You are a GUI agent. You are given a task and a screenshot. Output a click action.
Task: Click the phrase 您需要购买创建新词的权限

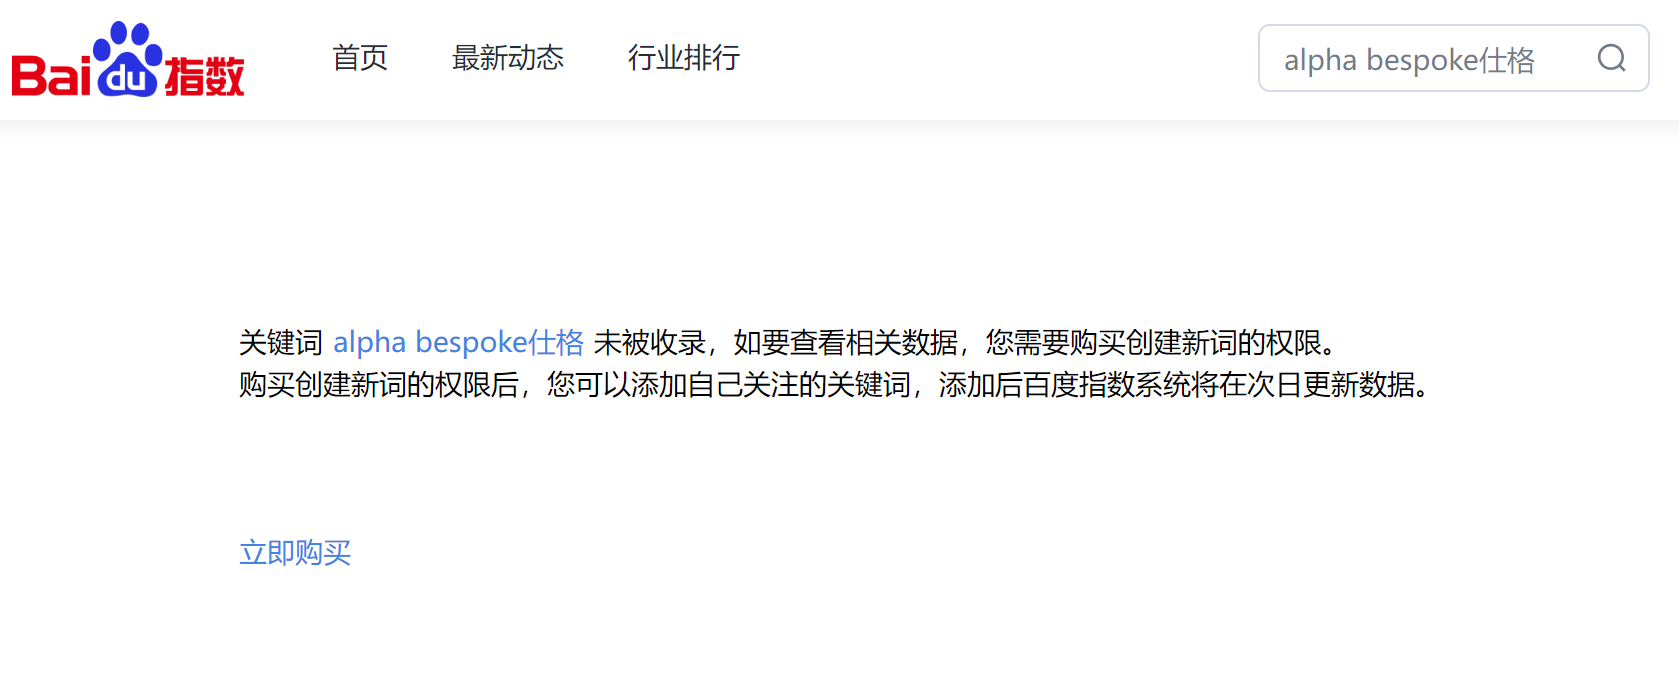click(x=1153, y=343)
